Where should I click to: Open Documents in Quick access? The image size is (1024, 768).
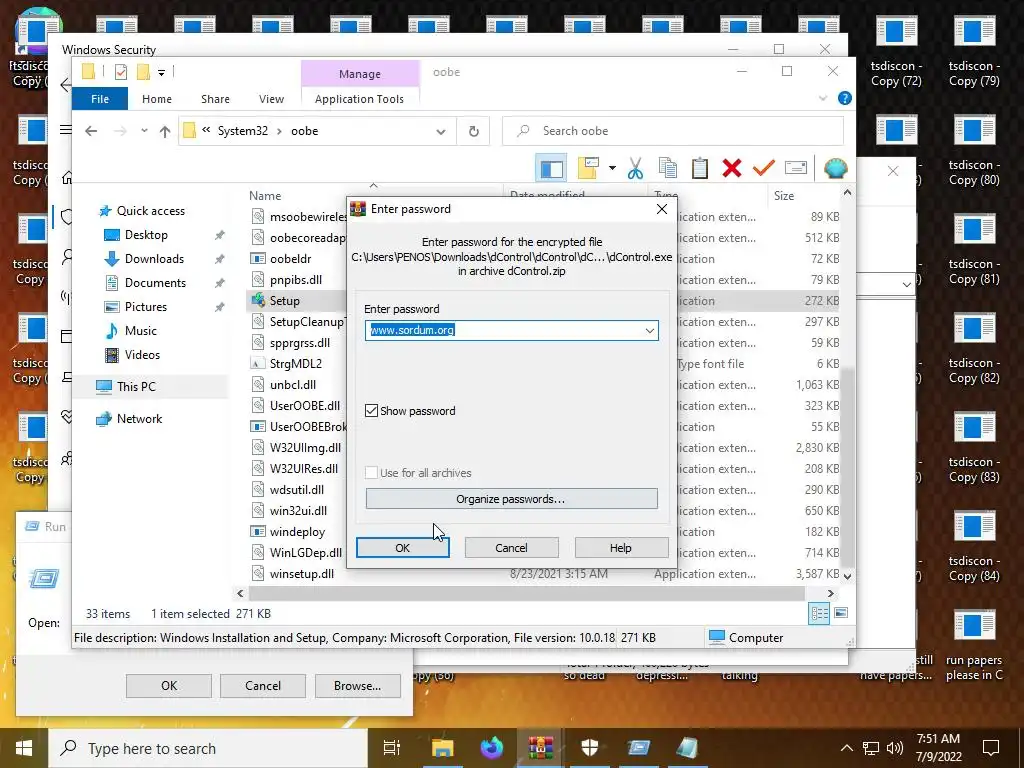pyautogui.click(x=155, y=283)
